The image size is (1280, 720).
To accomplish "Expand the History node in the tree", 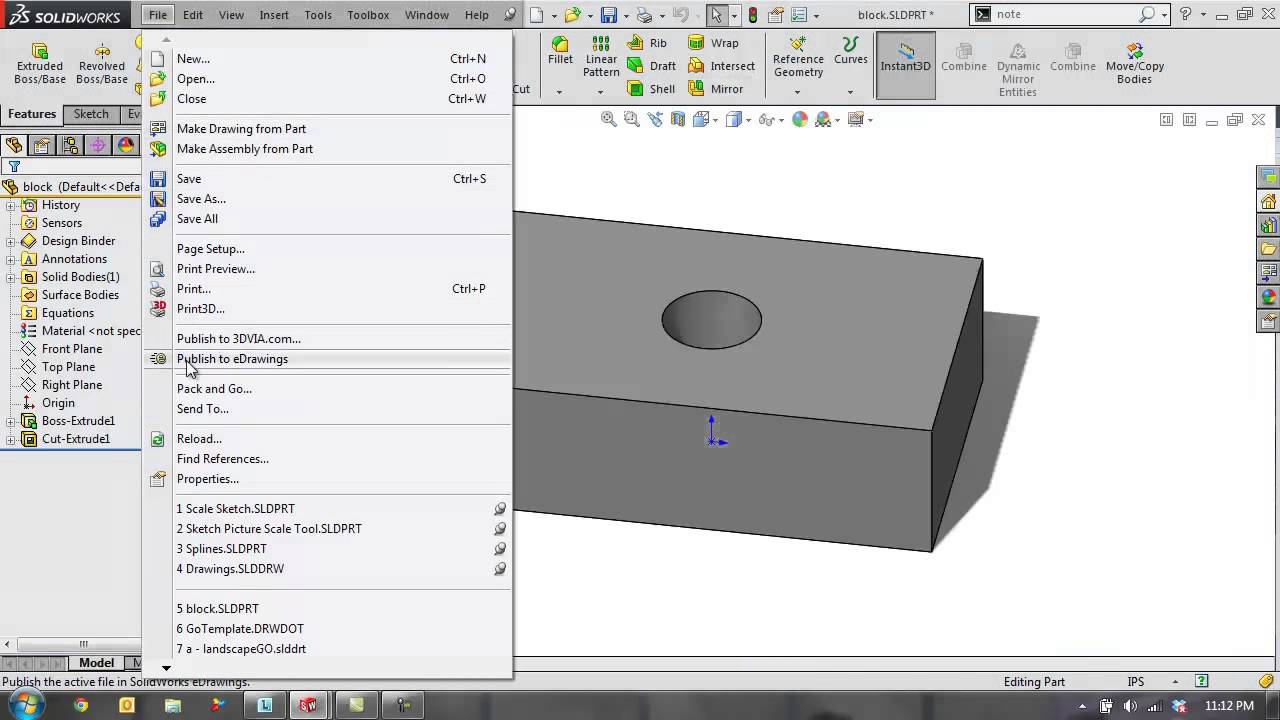I will (x=11, y=205).
